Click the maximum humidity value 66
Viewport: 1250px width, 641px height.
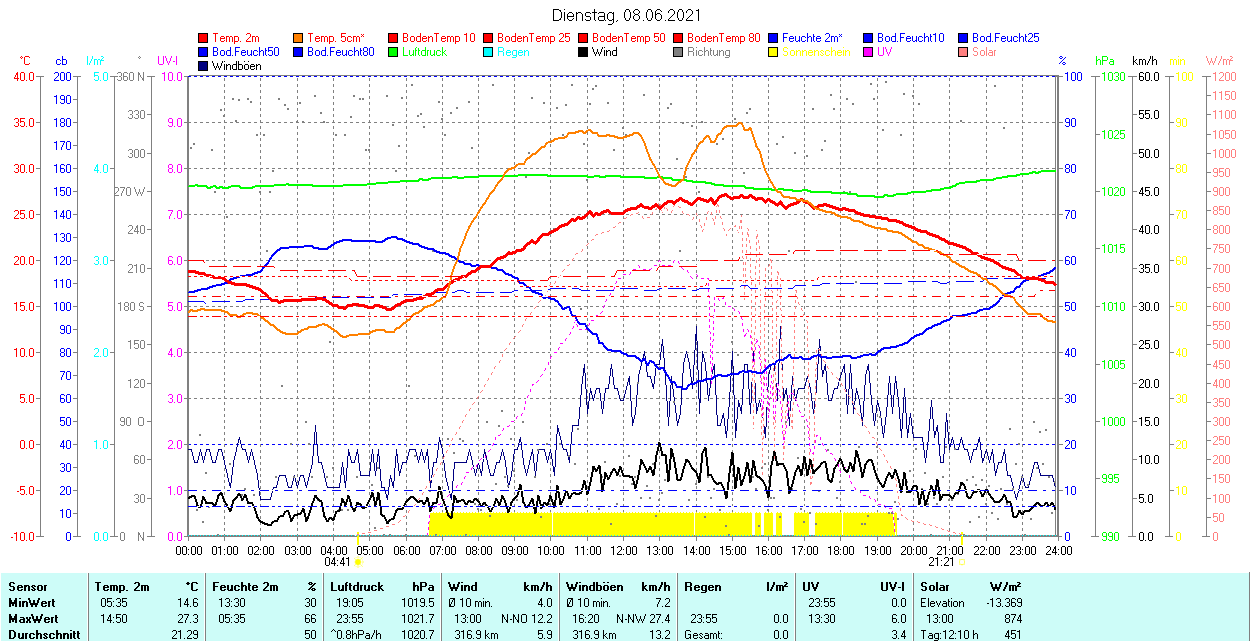(x=309, y=619)
